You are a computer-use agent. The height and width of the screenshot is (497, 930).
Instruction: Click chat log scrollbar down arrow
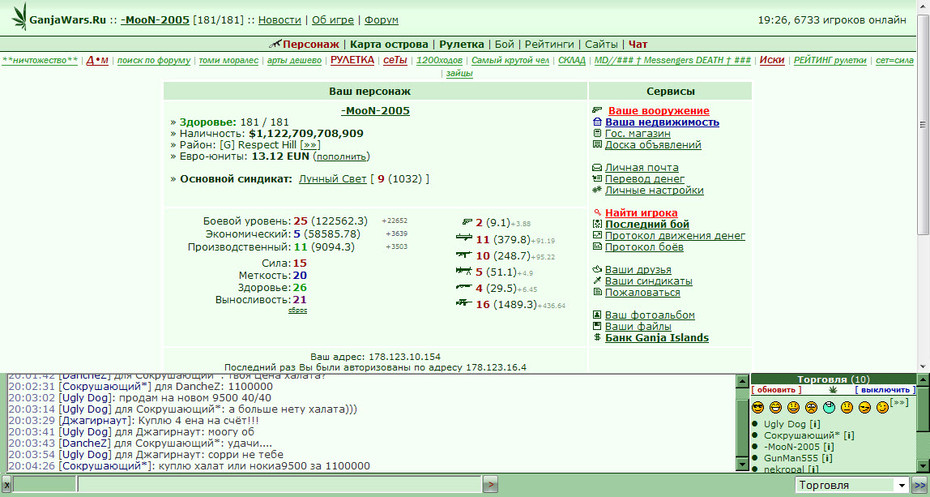[x=742, y=464]
